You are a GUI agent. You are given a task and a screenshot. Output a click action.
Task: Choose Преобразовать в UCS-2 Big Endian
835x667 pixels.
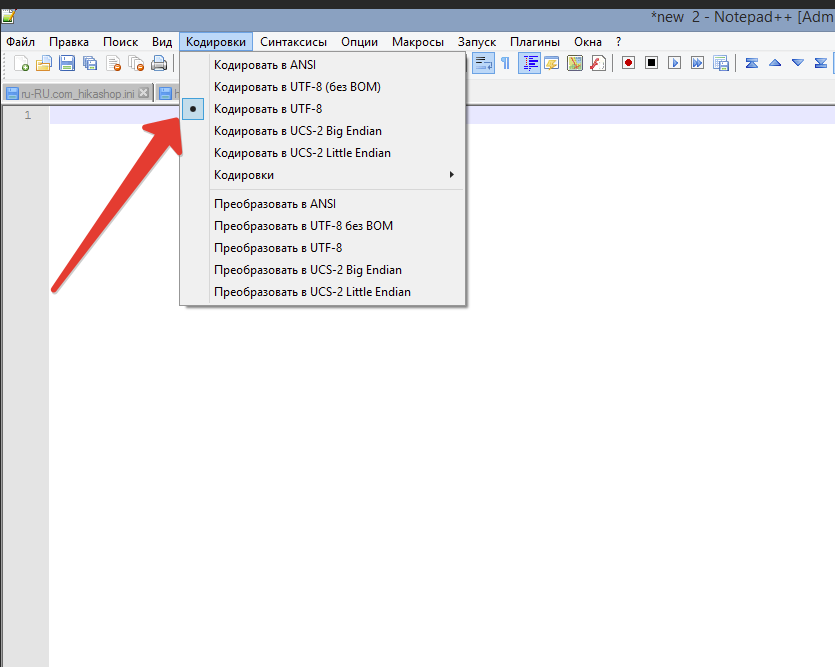[x=323, y=270]
